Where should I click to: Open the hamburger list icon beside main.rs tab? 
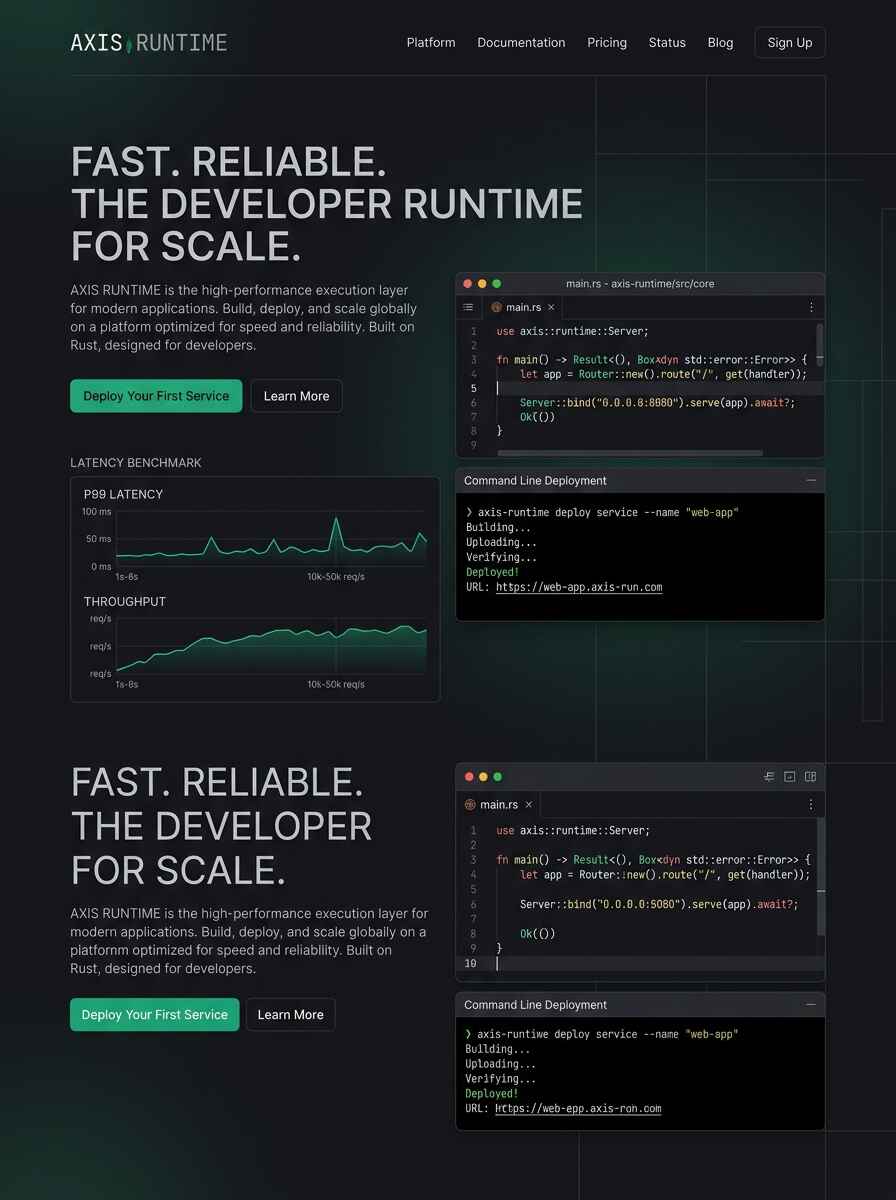point(468,307)
